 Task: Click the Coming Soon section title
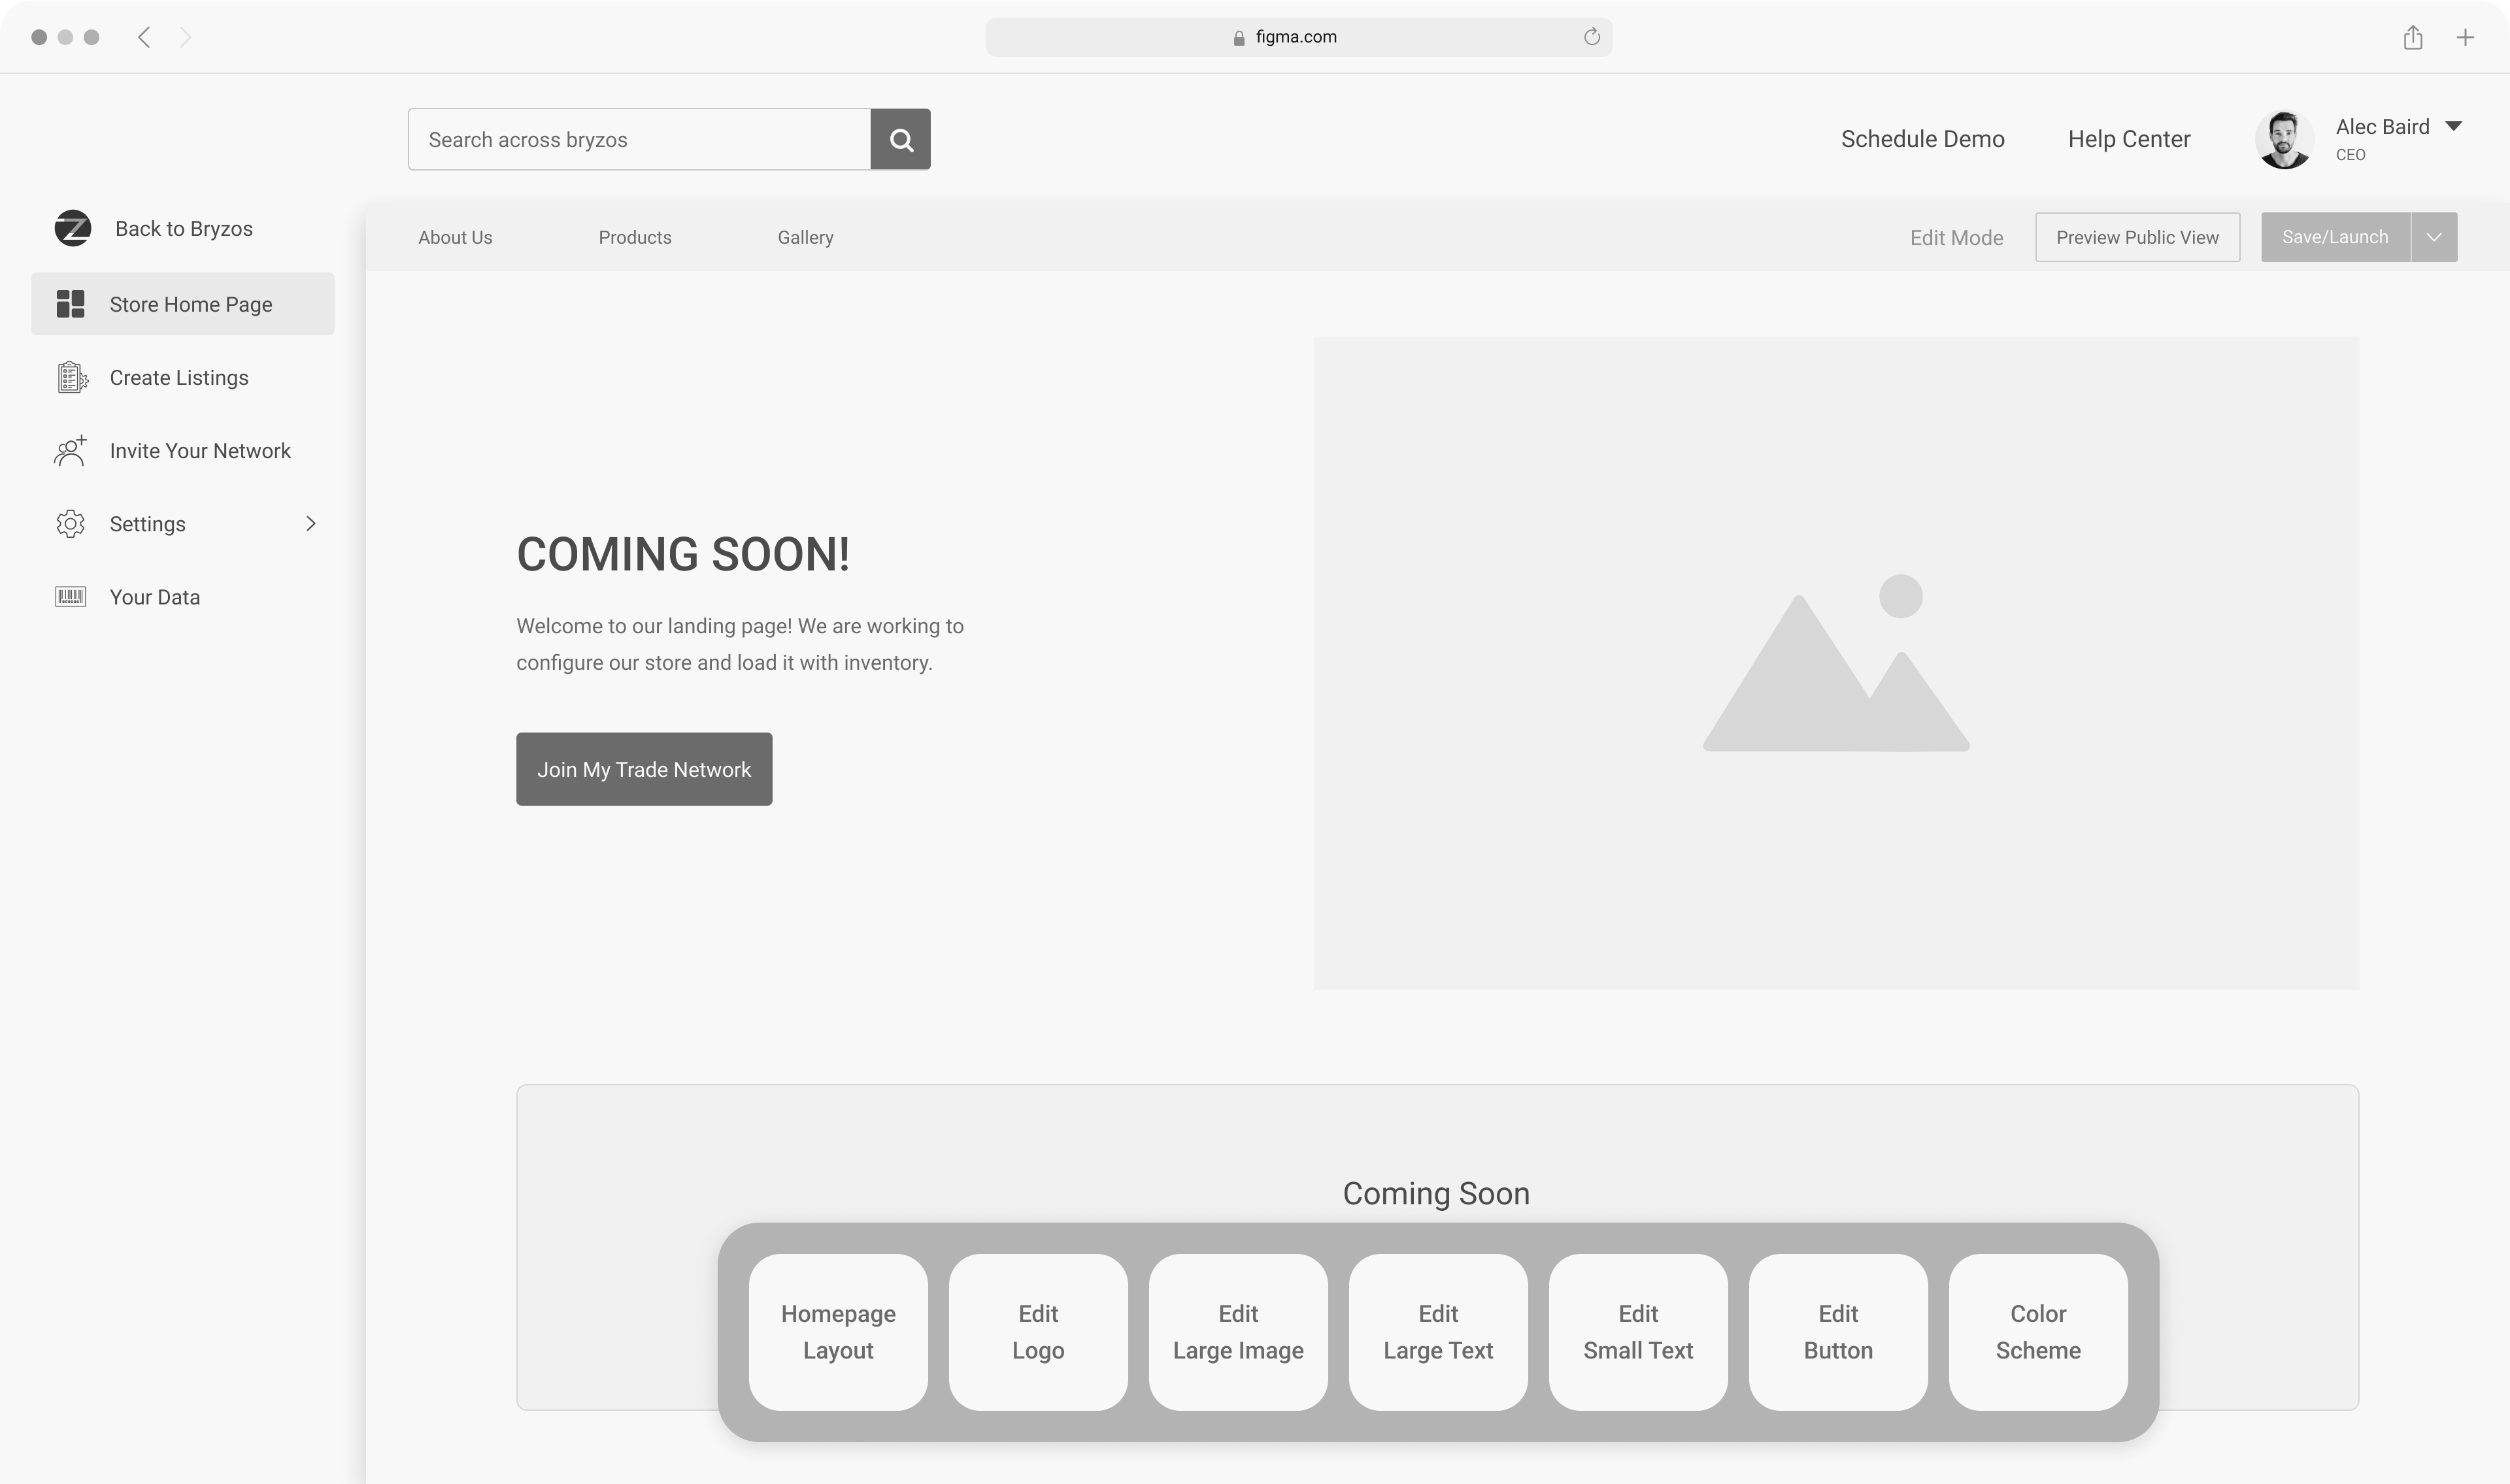coord(1436,1193)
